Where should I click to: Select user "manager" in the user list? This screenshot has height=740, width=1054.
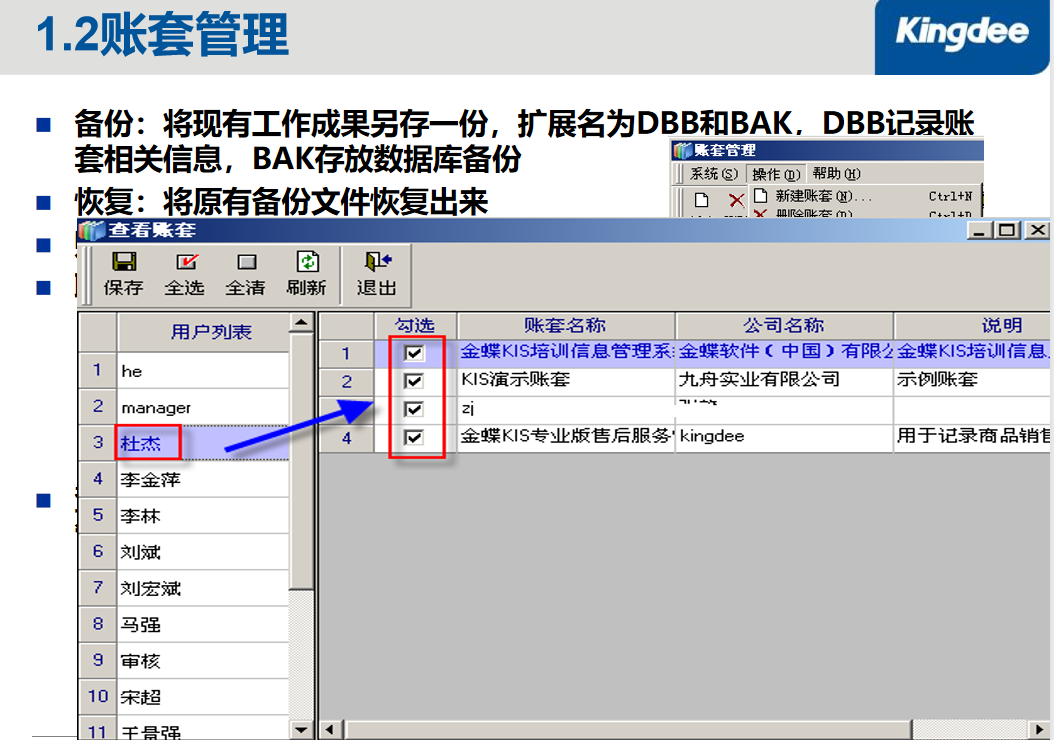pos(203,407)
